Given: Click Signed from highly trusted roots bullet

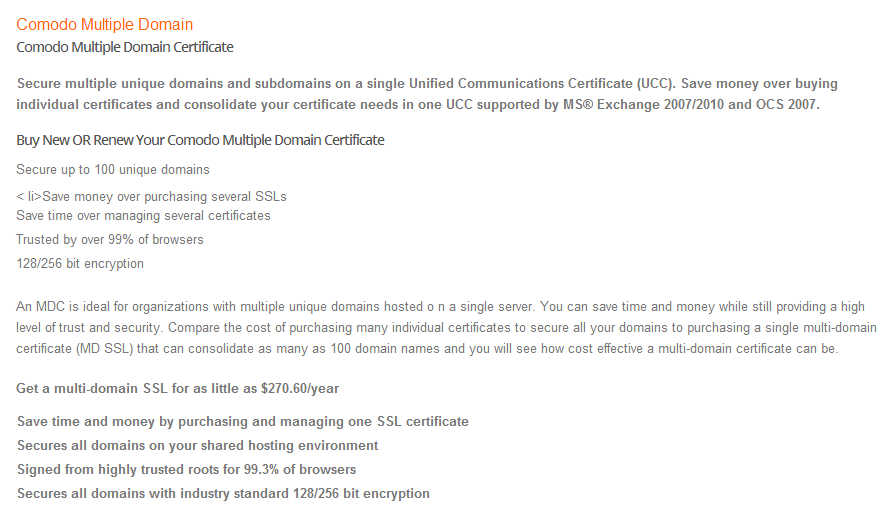Looking at the screenshot, I should 186,470.
